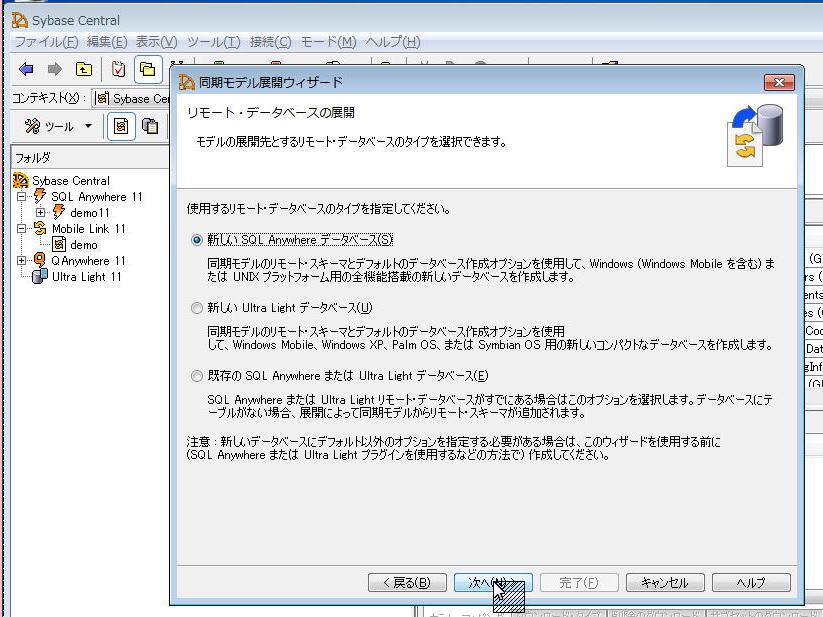This screenshot has width=823, height=617.
Task: Click the キャンセル button in wizard
Action: pyautogui.click(x=664, y=583)
